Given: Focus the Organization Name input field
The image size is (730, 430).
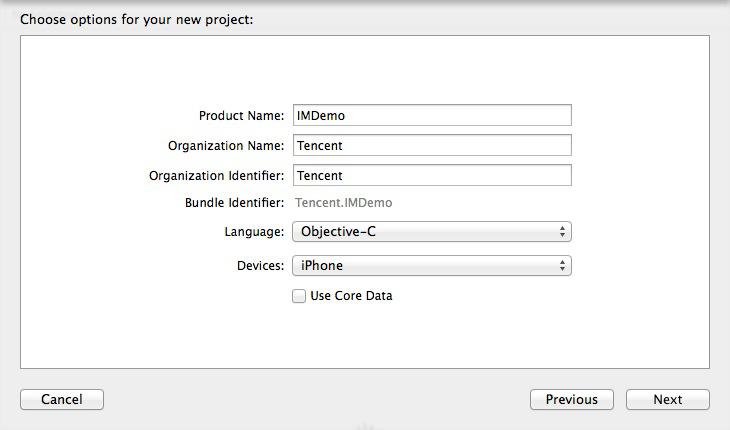Looking at the screenshot, I should click(x=431, y=145).
